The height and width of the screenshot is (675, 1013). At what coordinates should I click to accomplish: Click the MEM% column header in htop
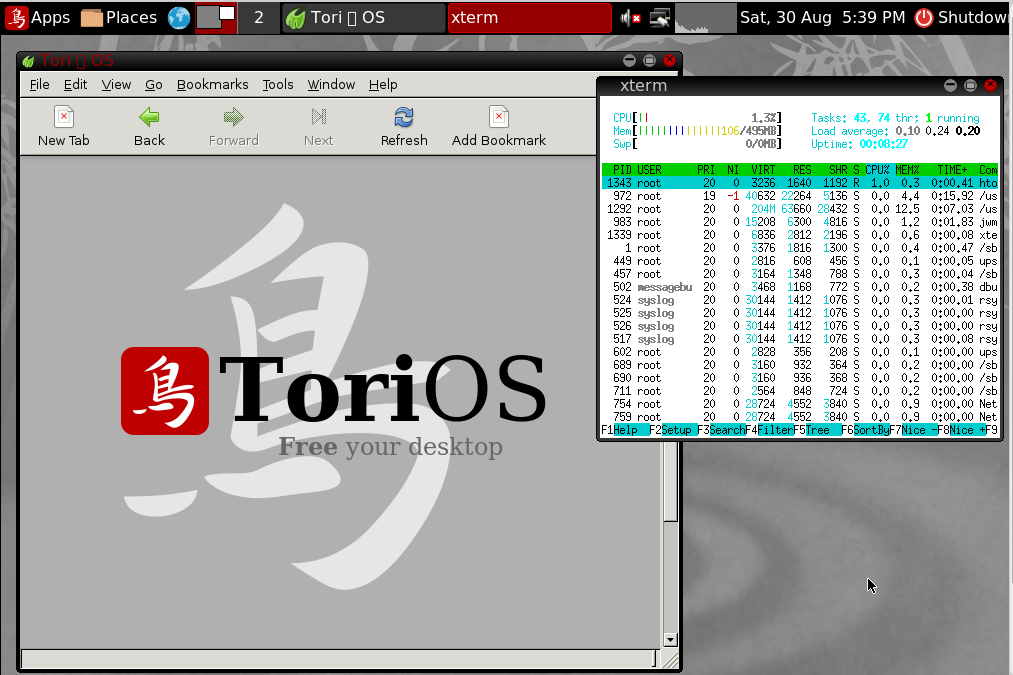(908, 170)
